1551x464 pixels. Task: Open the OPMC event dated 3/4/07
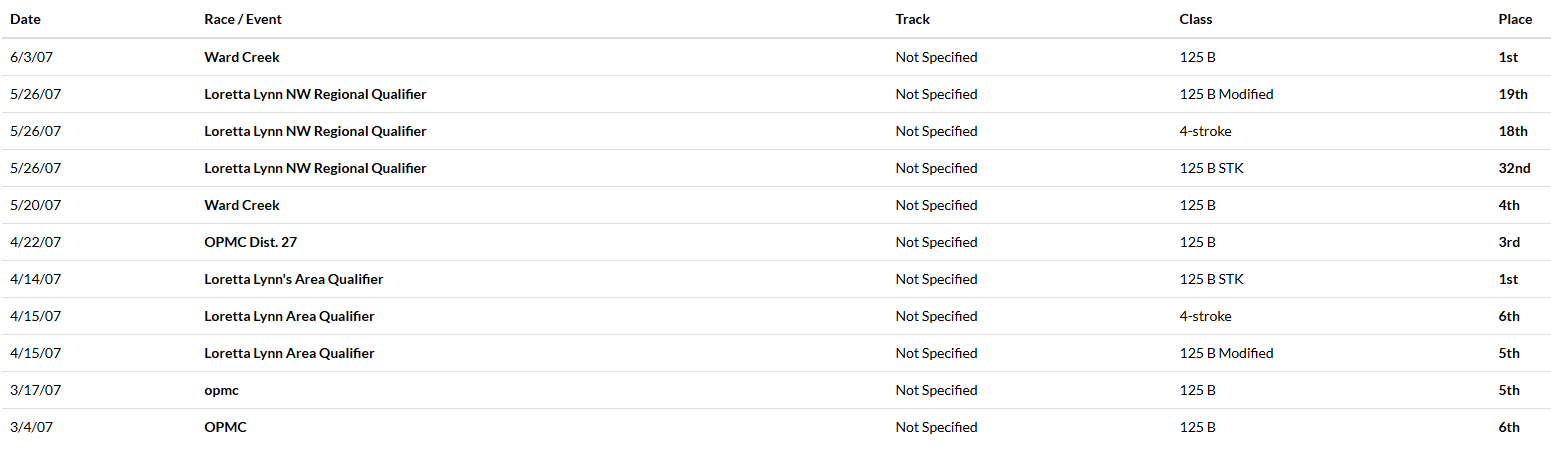coord(225,427)
